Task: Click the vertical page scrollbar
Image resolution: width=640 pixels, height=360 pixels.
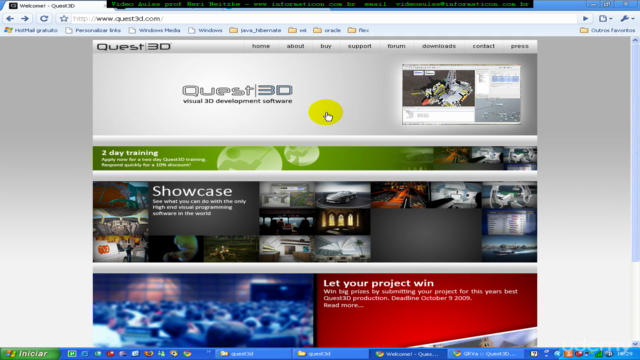Action: tap(635, 153)
